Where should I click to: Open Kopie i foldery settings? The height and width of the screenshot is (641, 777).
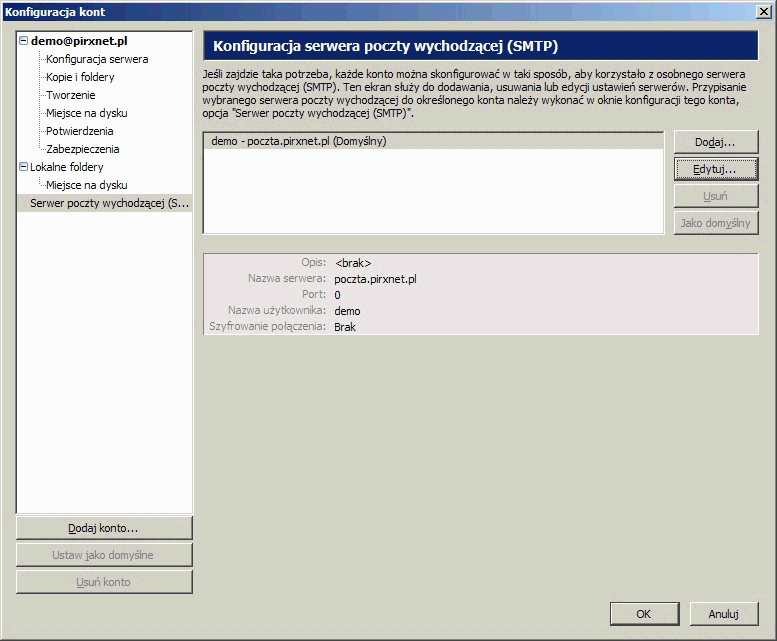[x=80, y=77]
